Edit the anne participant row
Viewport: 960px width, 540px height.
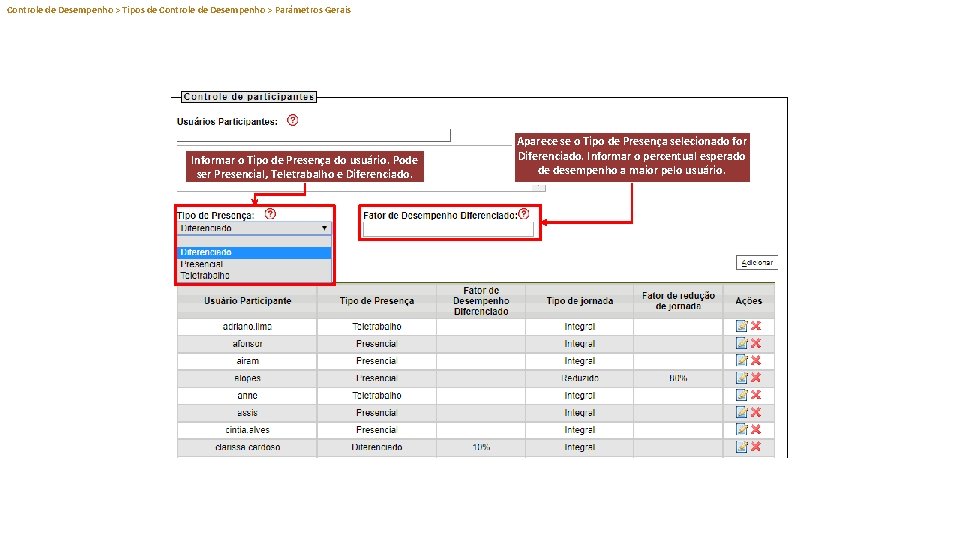coord(741,395)
